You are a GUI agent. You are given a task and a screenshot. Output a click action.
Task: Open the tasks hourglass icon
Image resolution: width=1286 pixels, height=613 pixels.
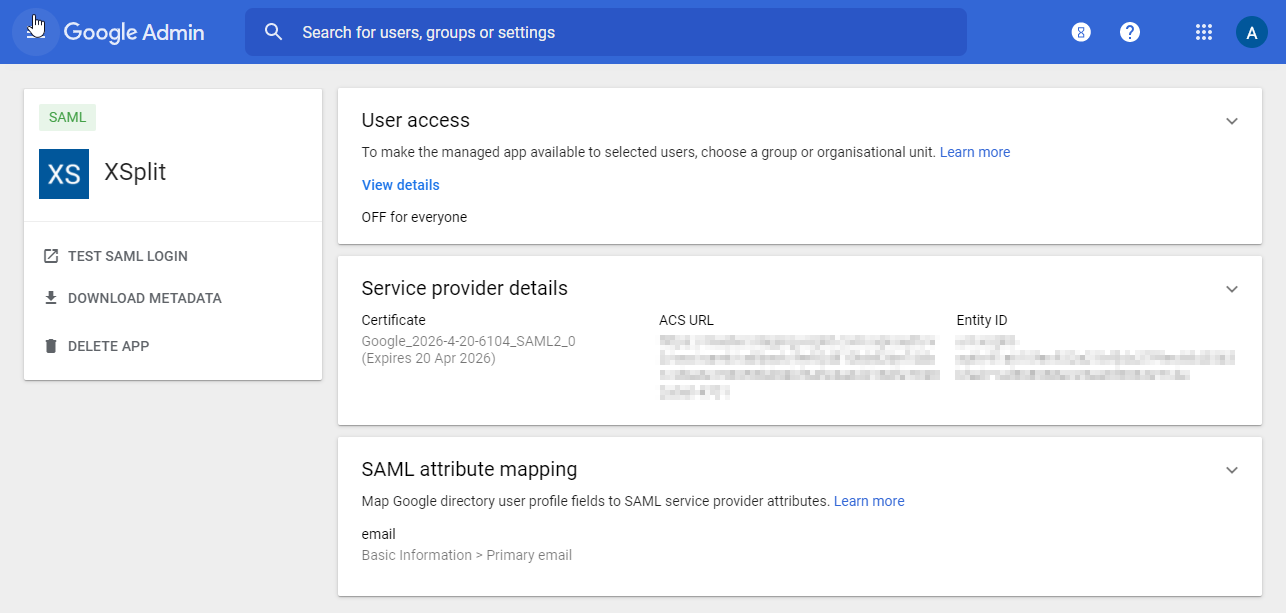click(1080, 32)
